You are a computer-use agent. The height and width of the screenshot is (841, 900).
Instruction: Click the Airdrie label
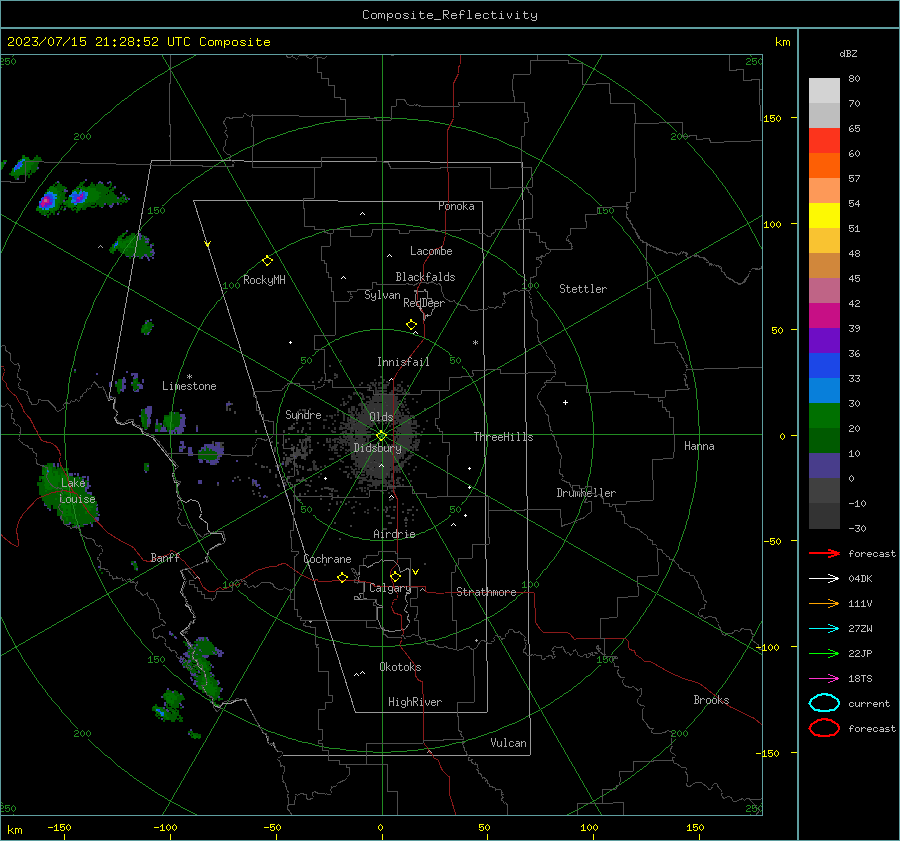[394, 534]
